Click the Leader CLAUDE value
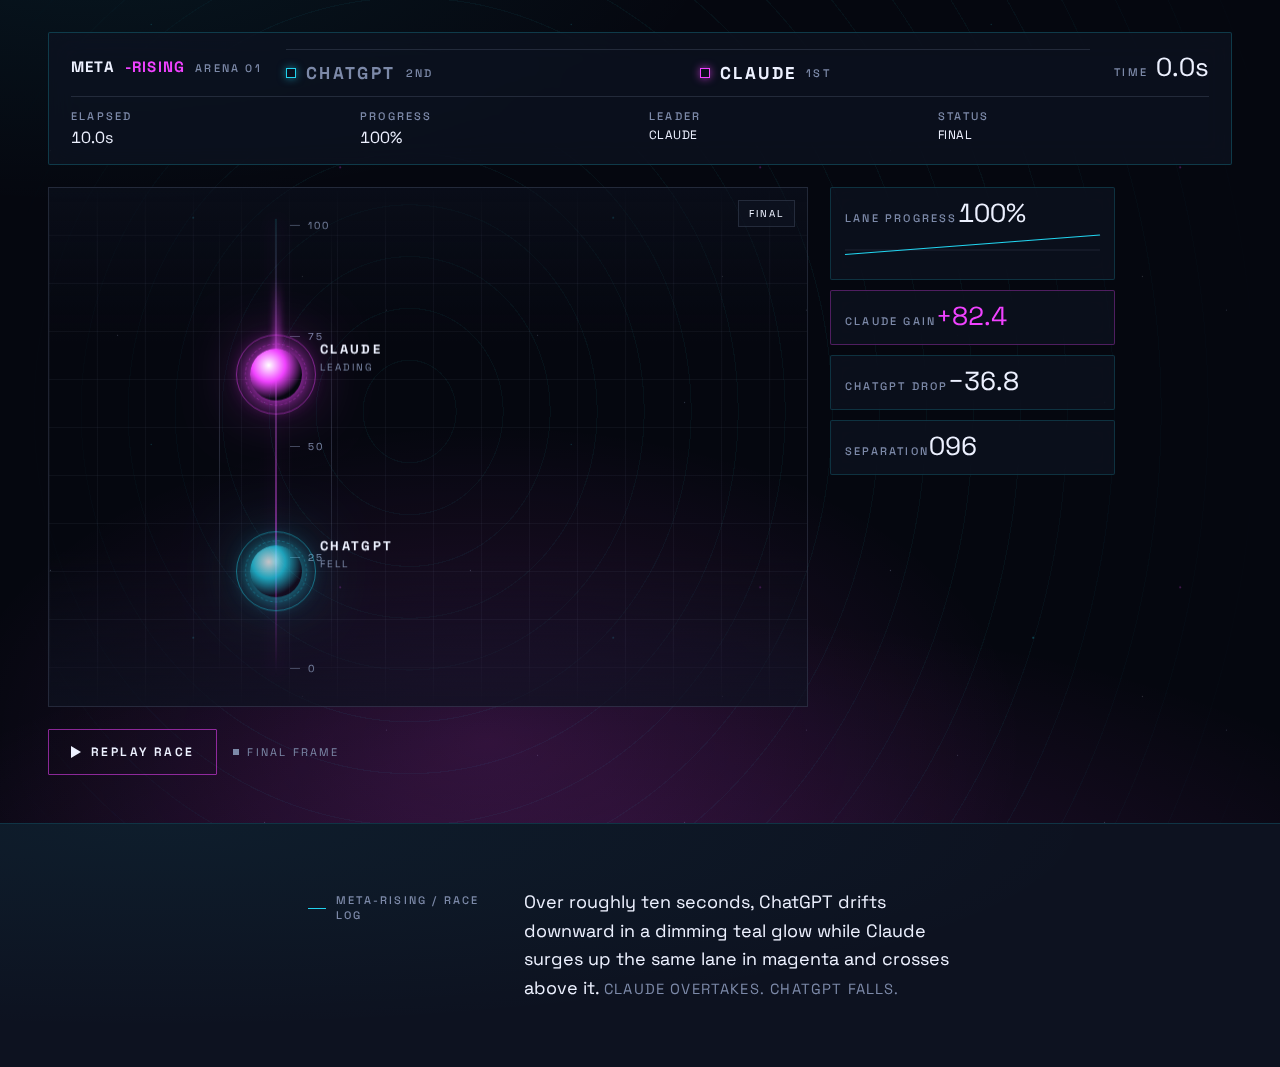The height and width of the screenshot is (1067, 1280). coord(673,135)
